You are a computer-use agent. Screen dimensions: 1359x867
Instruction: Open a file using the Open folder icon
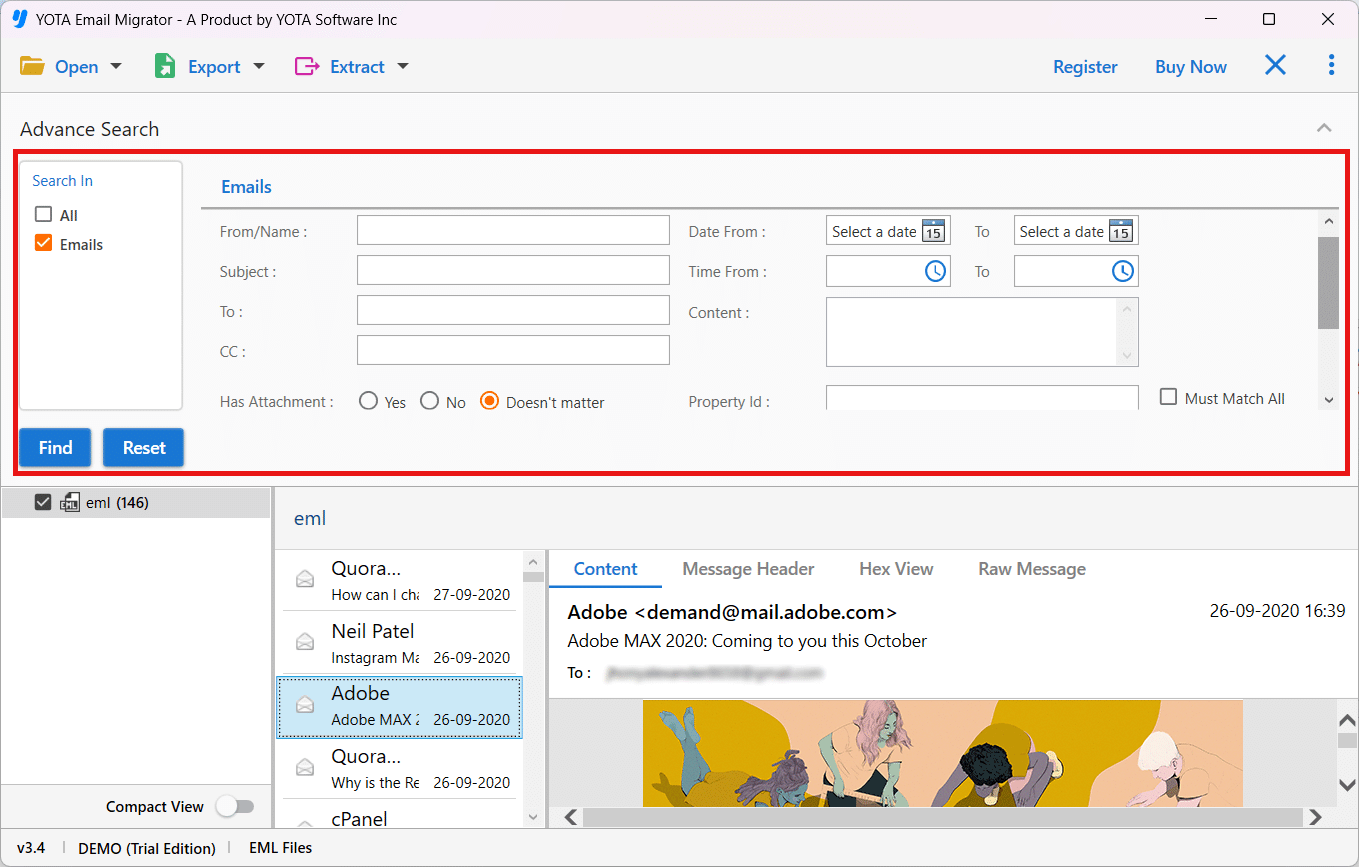pyautogui.click(x=33, y=65)
